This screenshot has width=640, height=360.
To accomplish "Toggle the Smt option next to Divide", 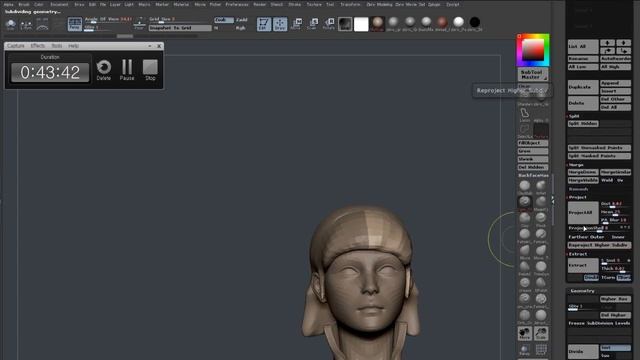I will [x=615, y=348].
